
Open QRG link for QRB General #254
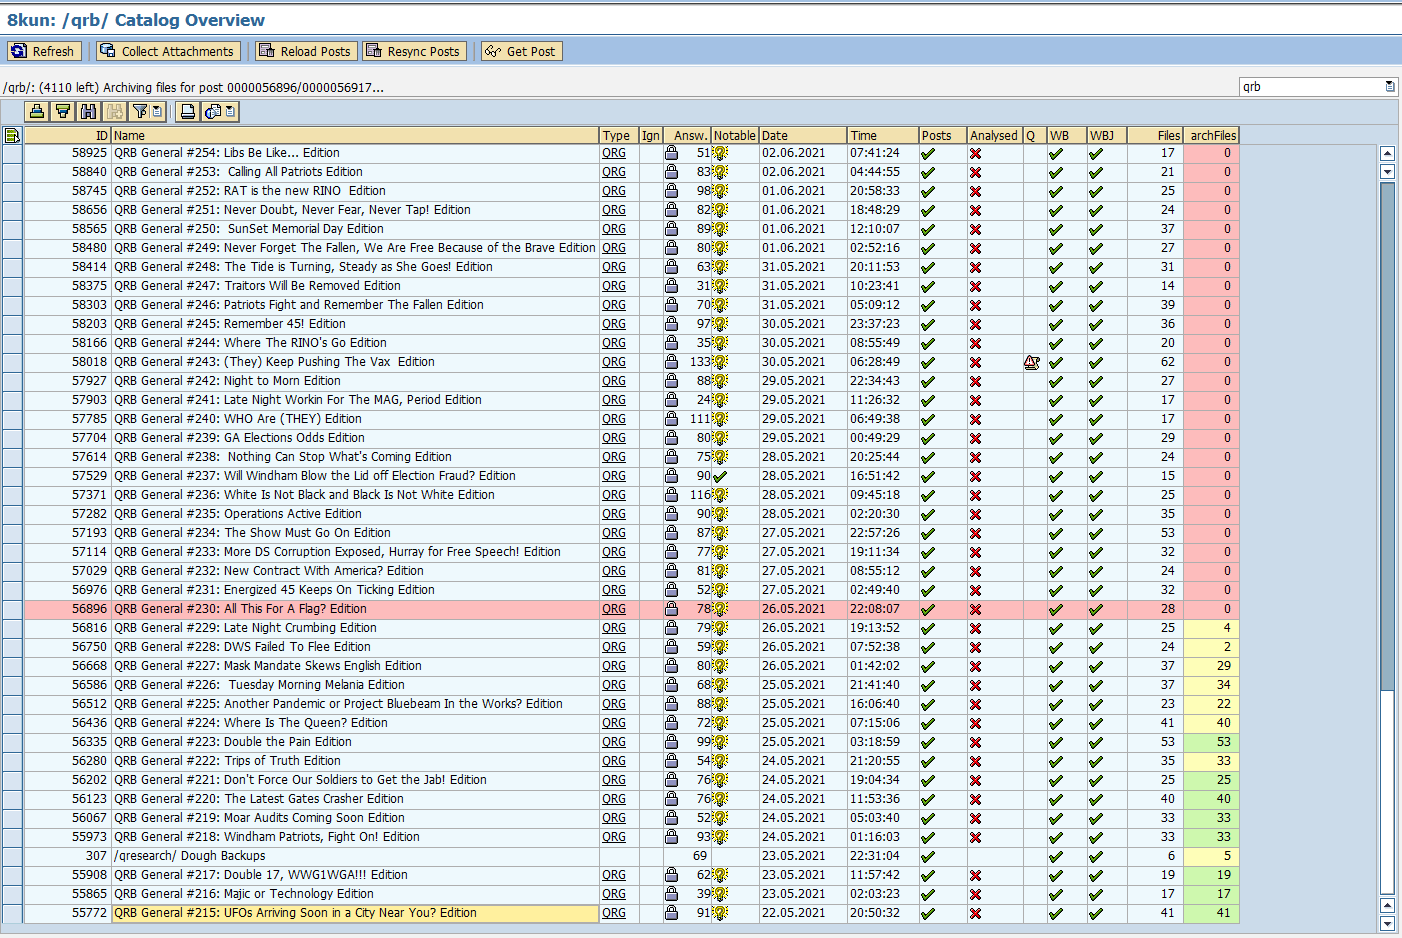point(614,153)
